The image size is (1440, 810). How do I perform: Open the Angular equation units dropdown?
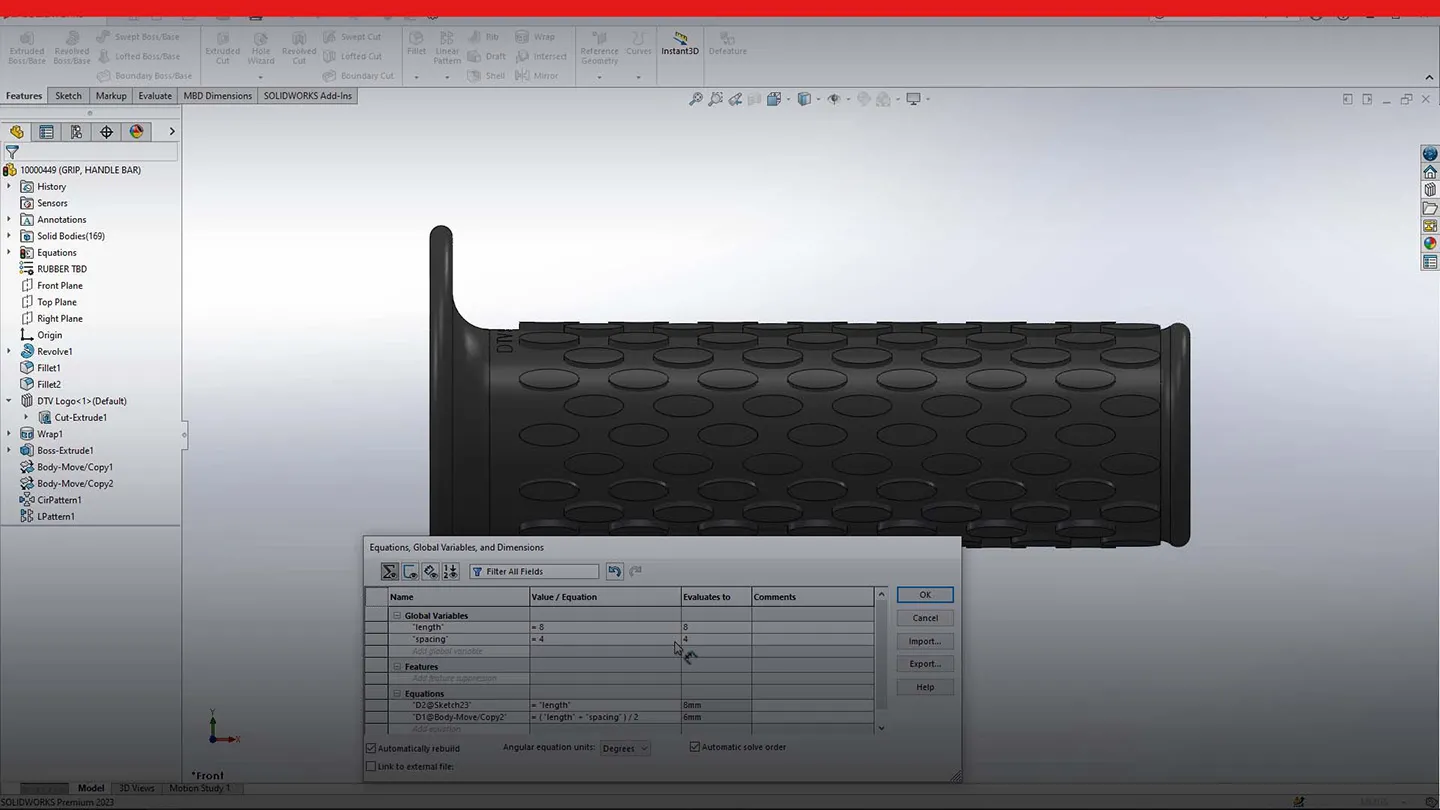coord(644,747)
